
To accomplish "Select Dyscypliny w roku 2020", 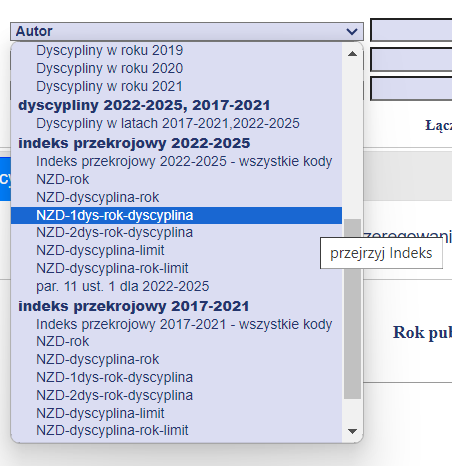I will tap(176, 68).
